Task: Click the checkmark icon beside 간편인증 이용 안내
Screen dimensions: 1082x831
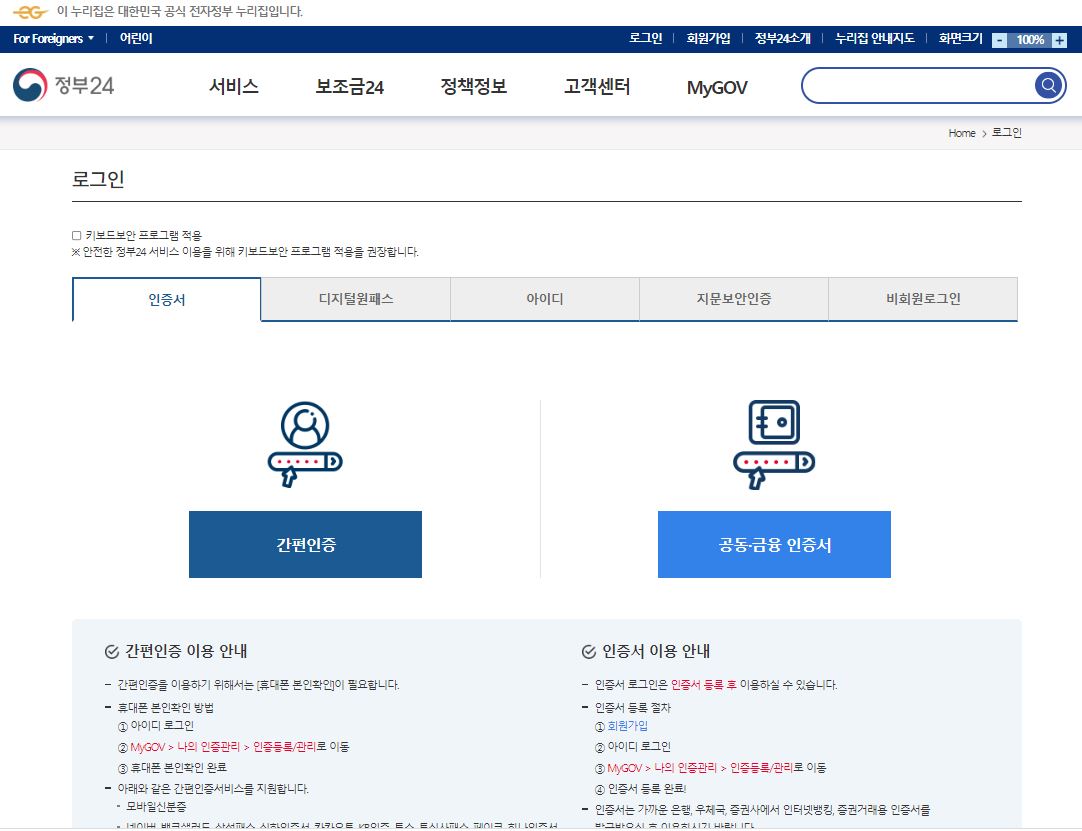Action: click(110, 650)
